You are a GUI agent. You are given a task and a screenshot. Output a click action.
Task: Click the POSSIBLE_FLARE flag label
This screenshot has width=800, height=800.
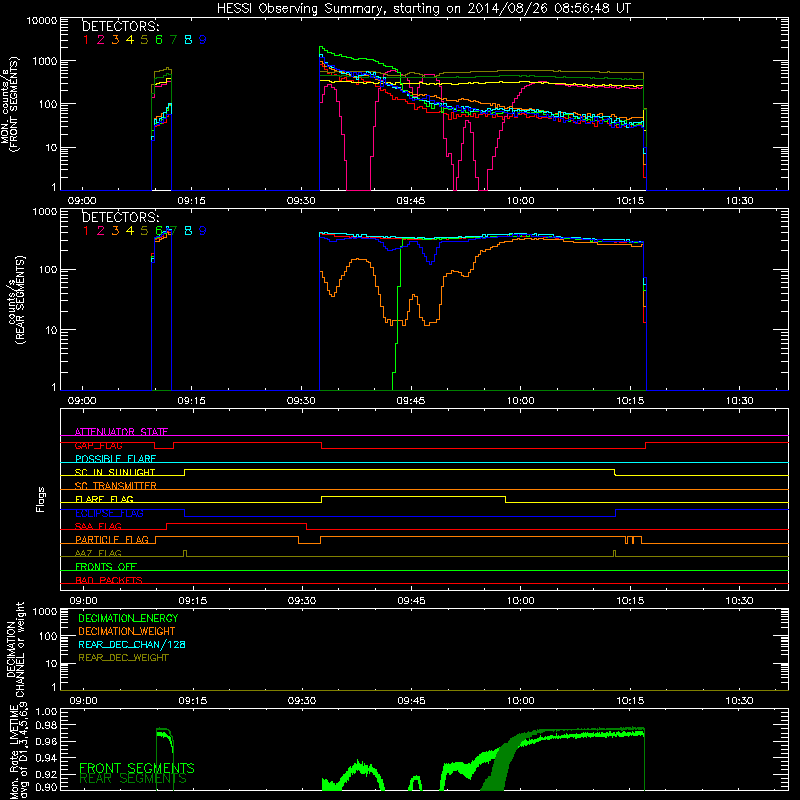tap(115, 459)
